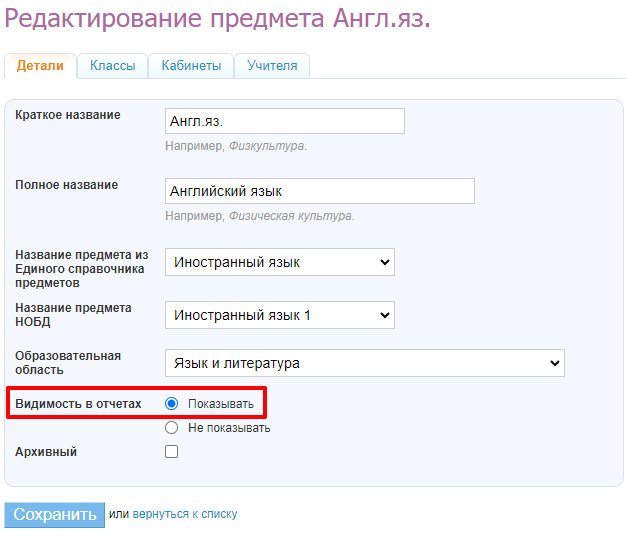Click the Редактирование предмета page heading

pos(218,20)
